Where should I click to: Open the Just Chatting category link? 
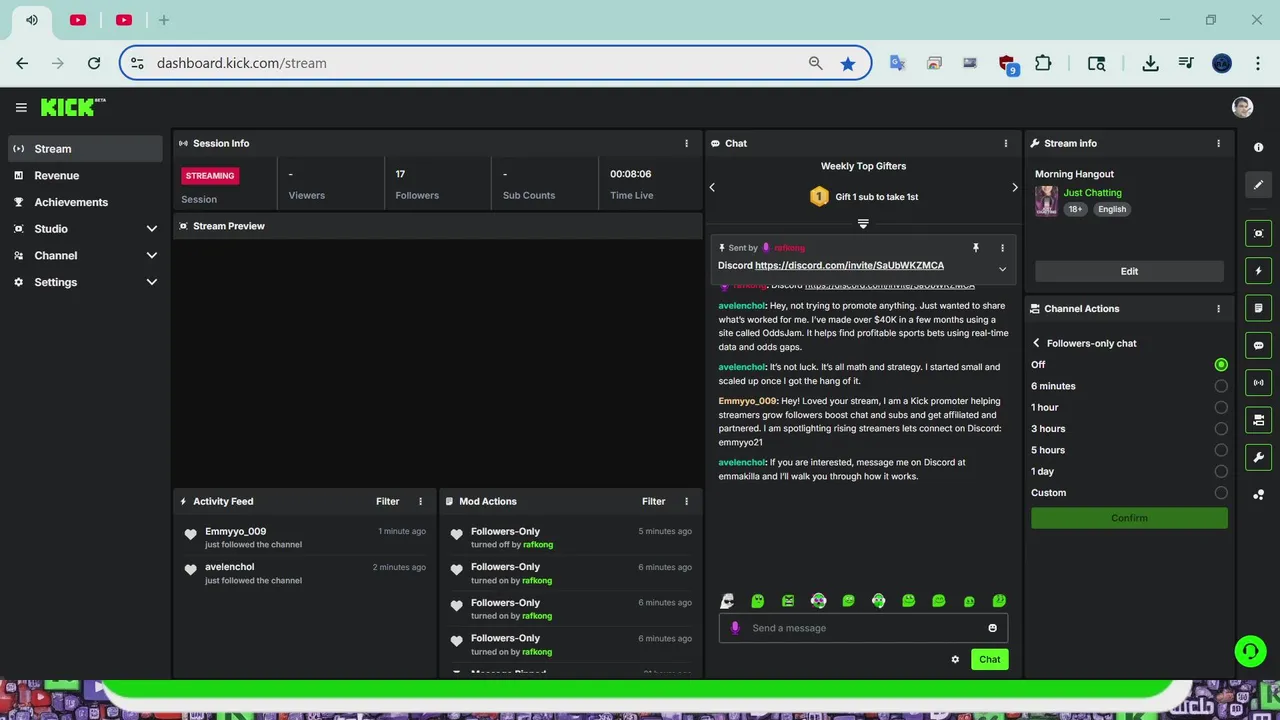1092,193
